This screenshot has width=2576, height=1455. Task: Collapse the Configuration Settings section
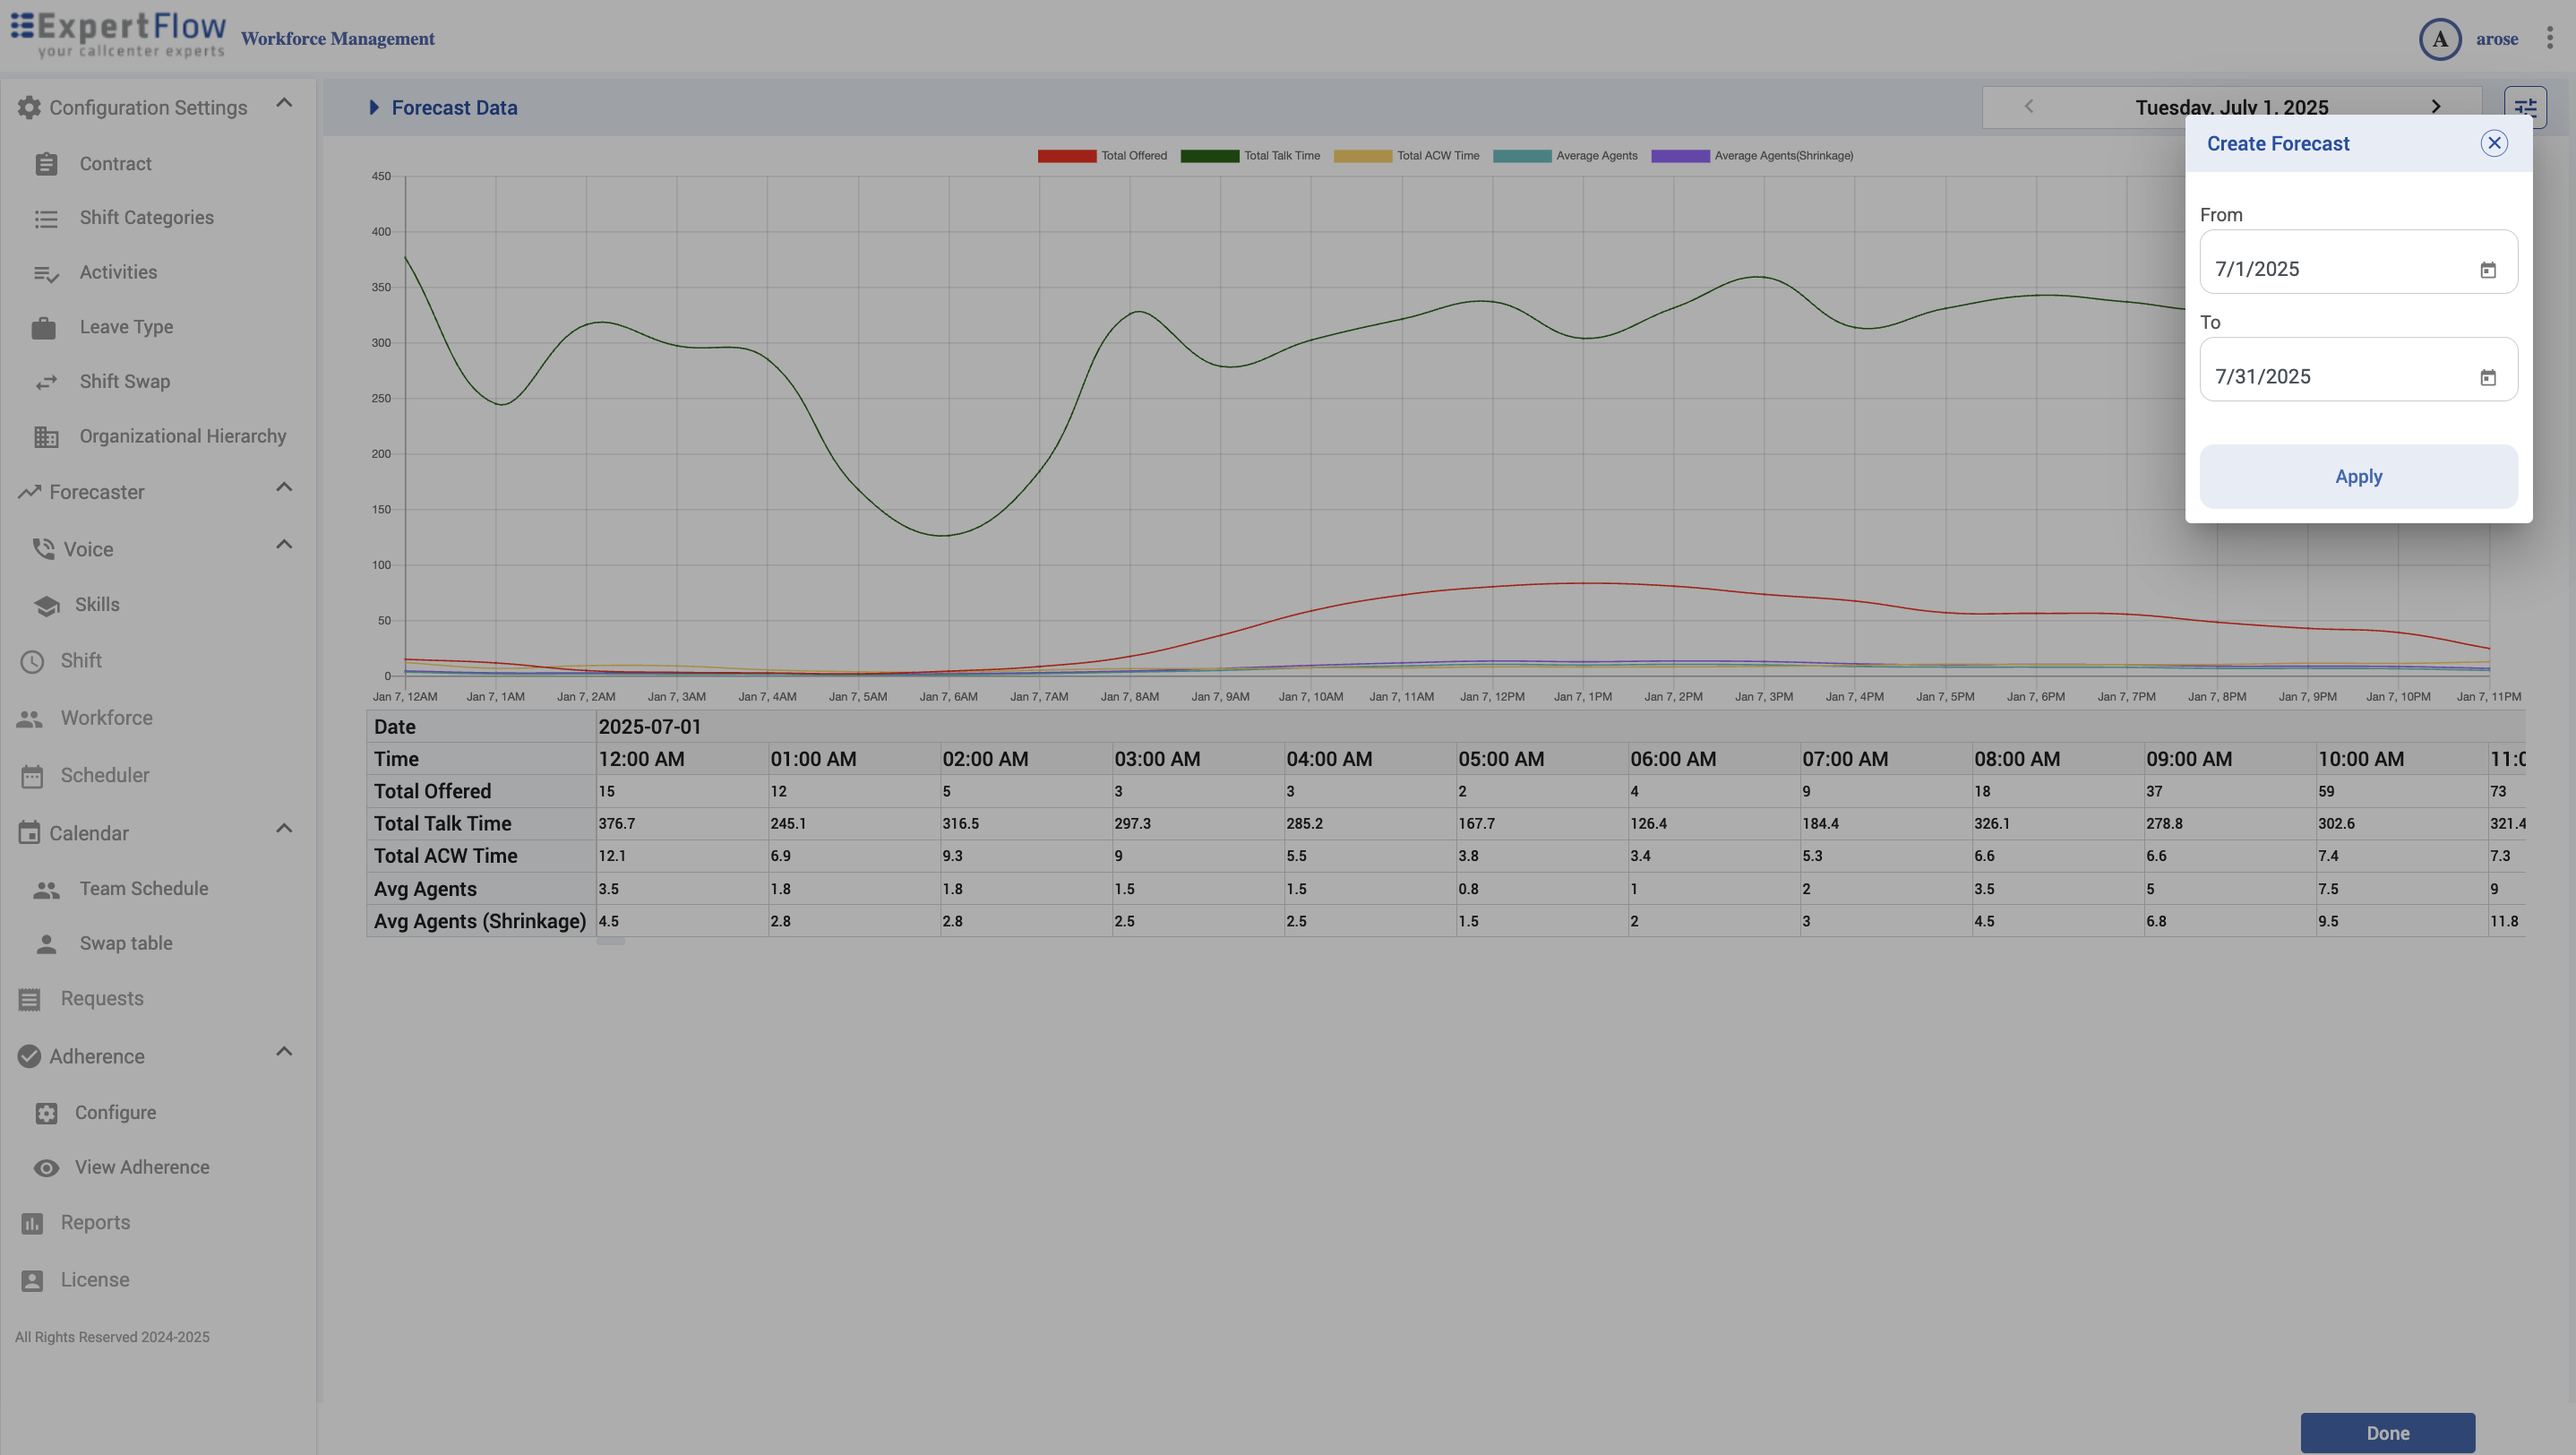[x=284, y=103]
